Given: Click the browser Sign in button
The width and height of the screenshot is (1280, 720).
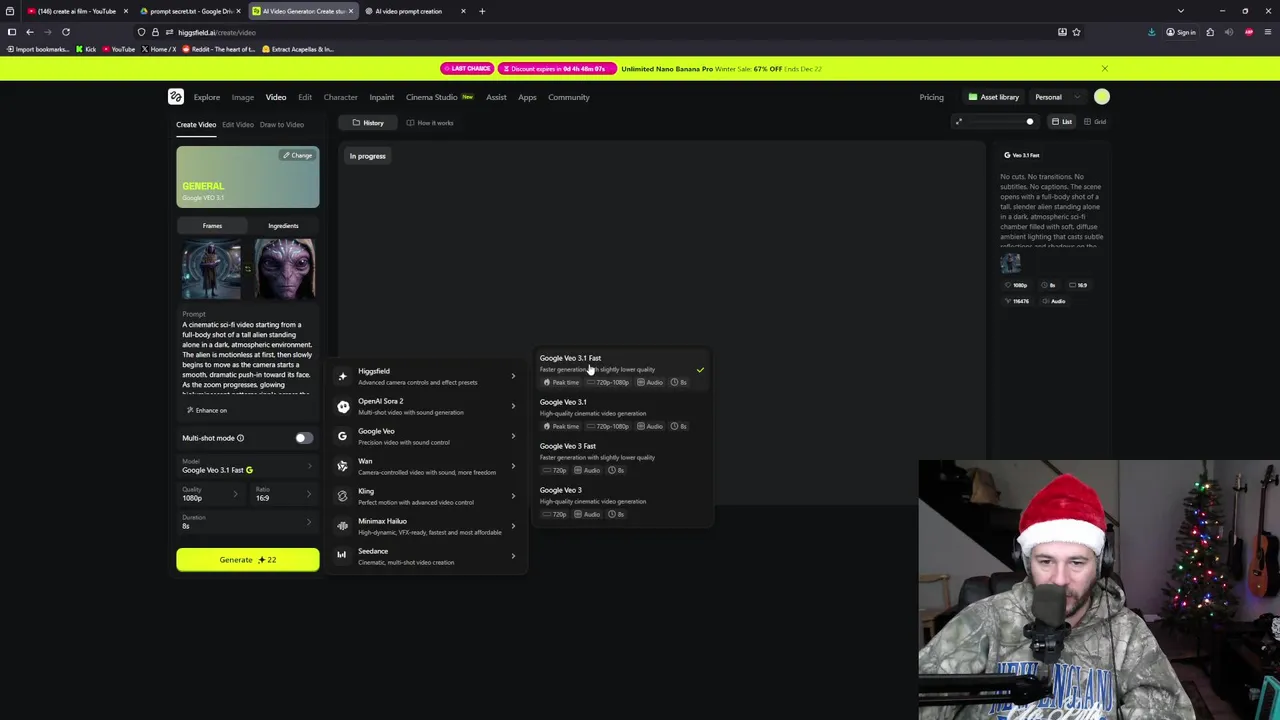Looking at the screenshot, I should click(x=1180, y=32).
